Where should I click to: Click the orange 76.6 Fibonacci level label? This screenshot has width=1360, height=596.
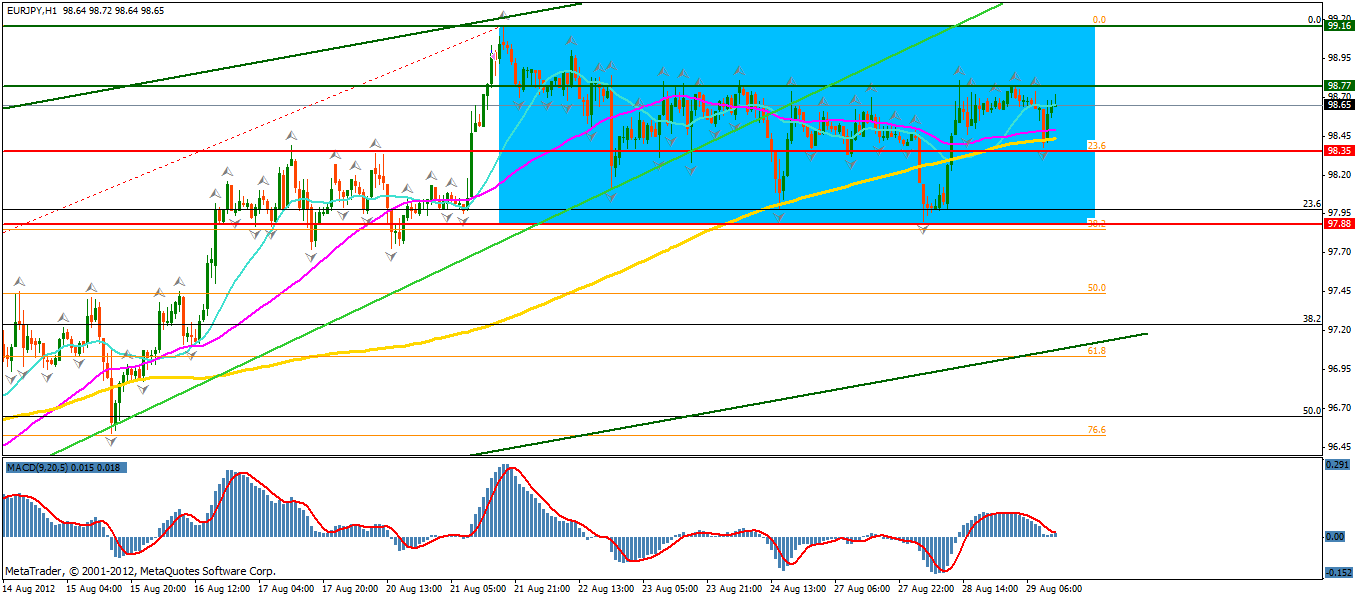(1096, 430)
